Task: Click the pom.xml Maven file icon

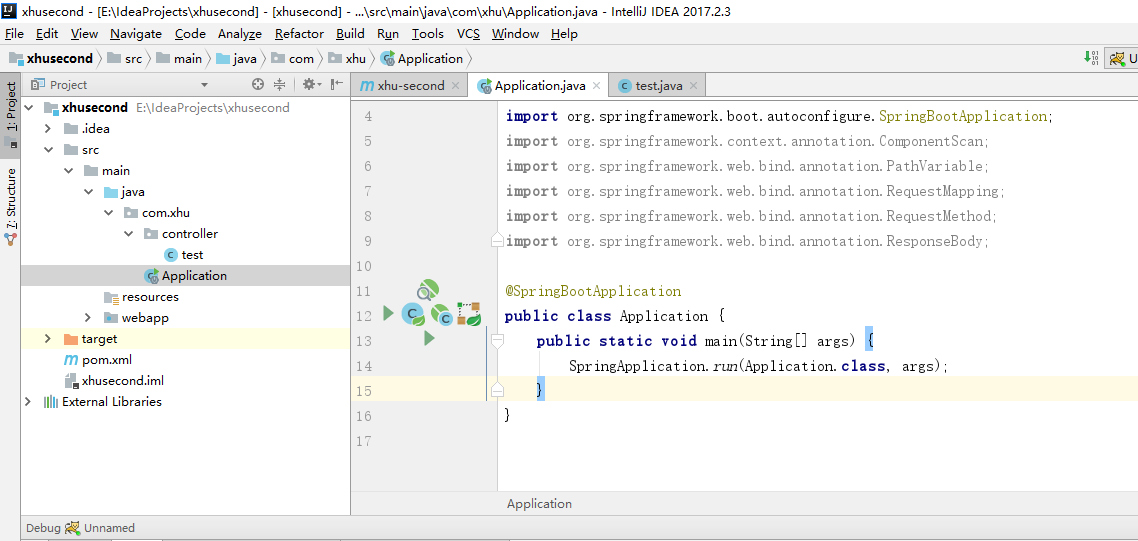Action: tap(70, 359)
